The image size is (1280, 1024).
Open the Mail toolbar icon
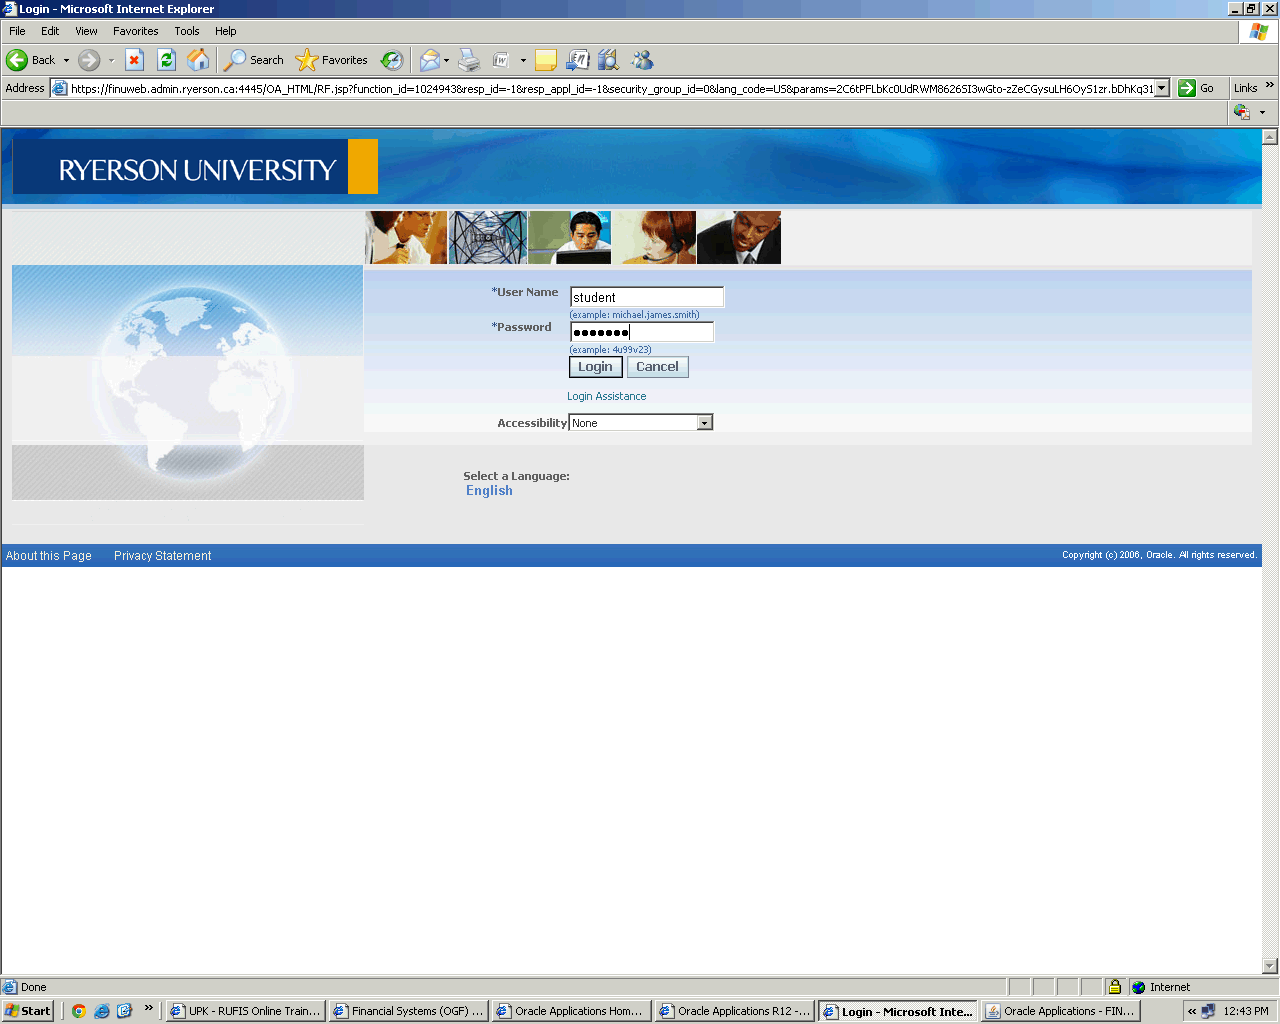point(429,60)
